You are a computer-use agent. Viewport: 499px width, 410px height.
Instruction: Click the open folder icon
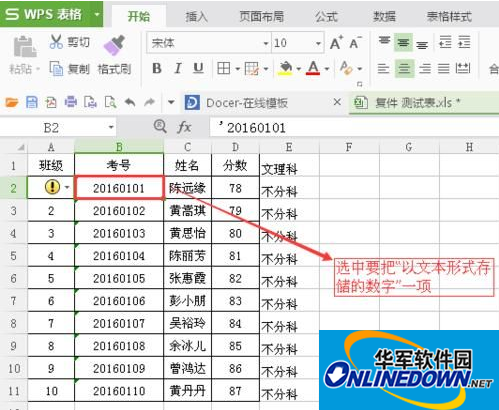pyautogui.click(x=12, y=102)
